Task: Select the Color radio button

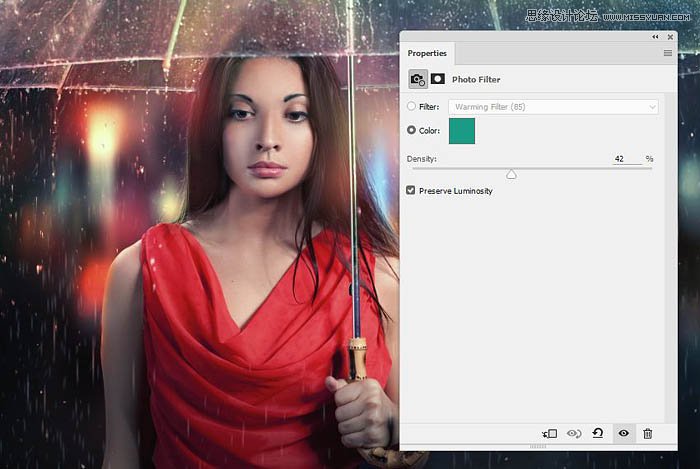Action: click(x=412, y=130)
